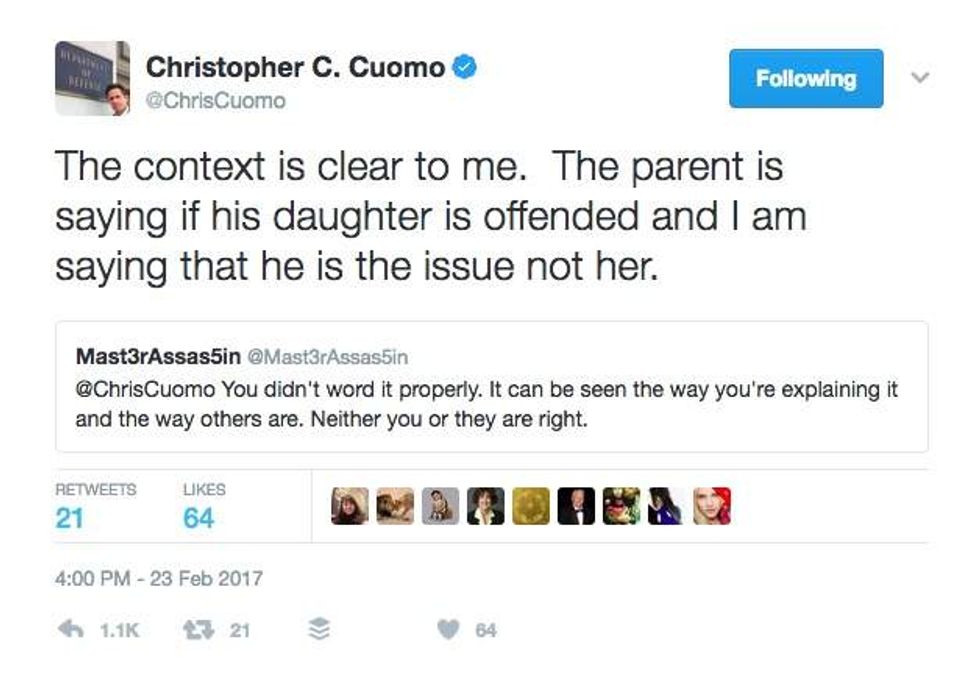
Task: Click the blue verified badge
Action: coord(465,68)
